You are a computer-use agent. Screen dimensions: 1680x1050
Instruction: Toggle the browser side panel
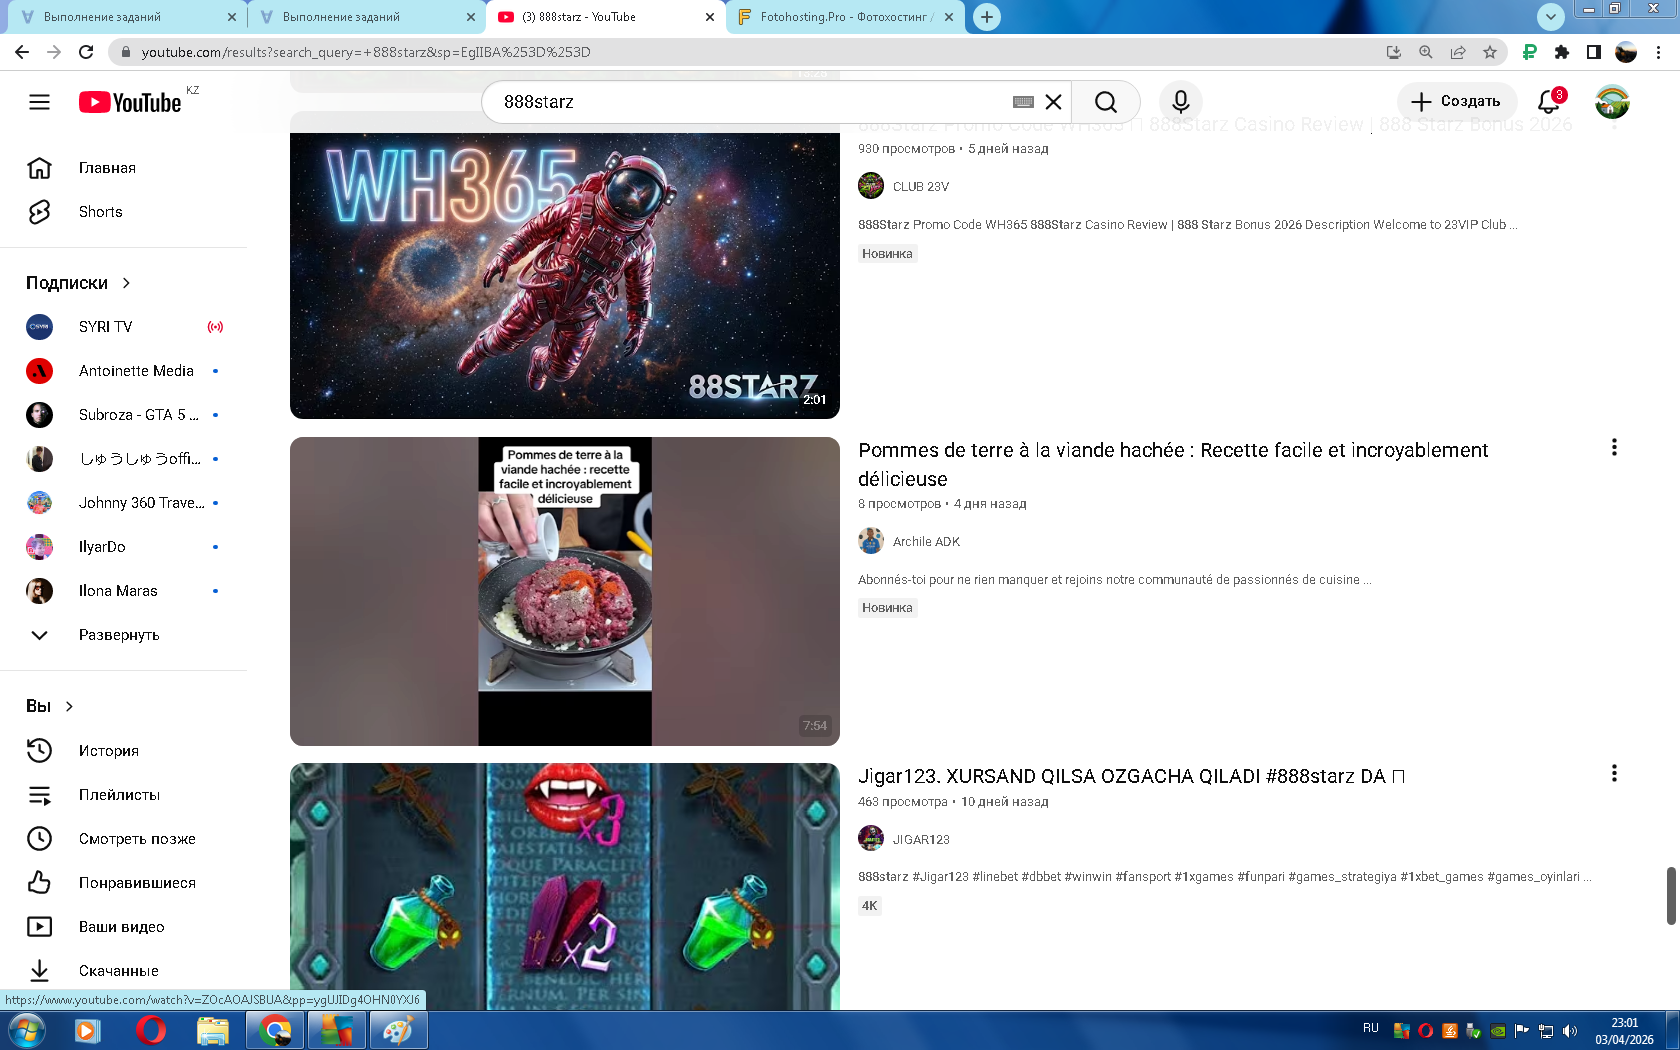pos(1594,52)
